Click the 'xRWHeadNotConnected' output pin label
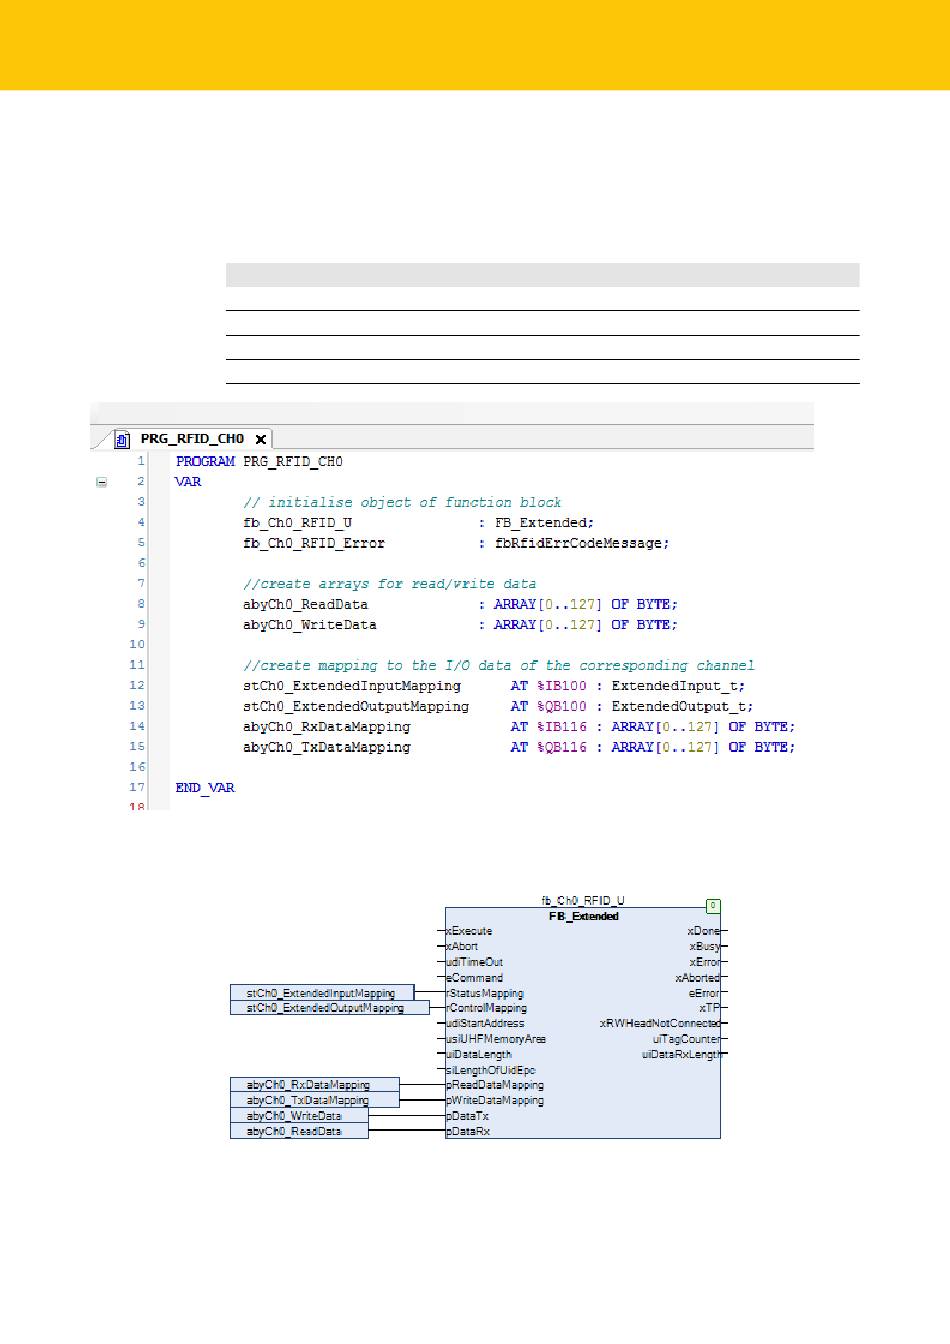 pos(660,1023)
